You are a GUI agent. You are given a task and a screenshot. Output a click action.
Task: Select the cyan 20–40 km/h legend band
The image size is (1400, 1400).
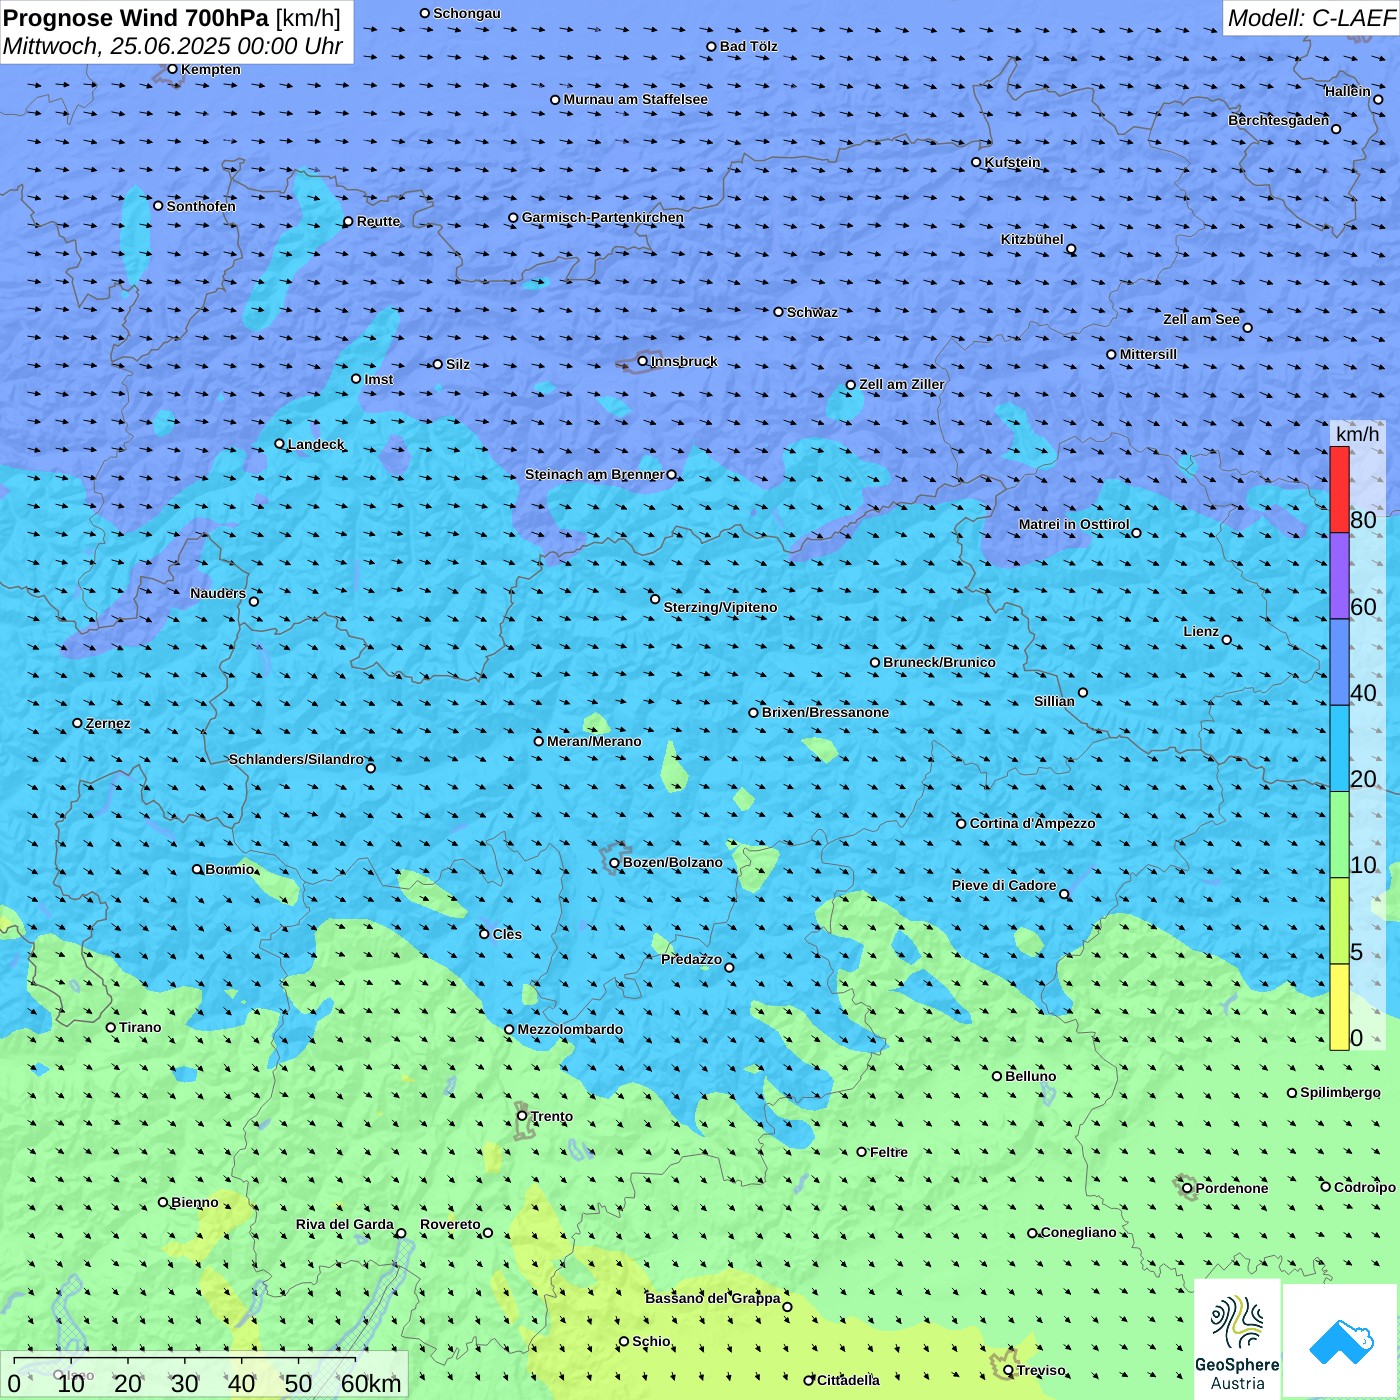pyautogui.click(x=1339, y=748)
